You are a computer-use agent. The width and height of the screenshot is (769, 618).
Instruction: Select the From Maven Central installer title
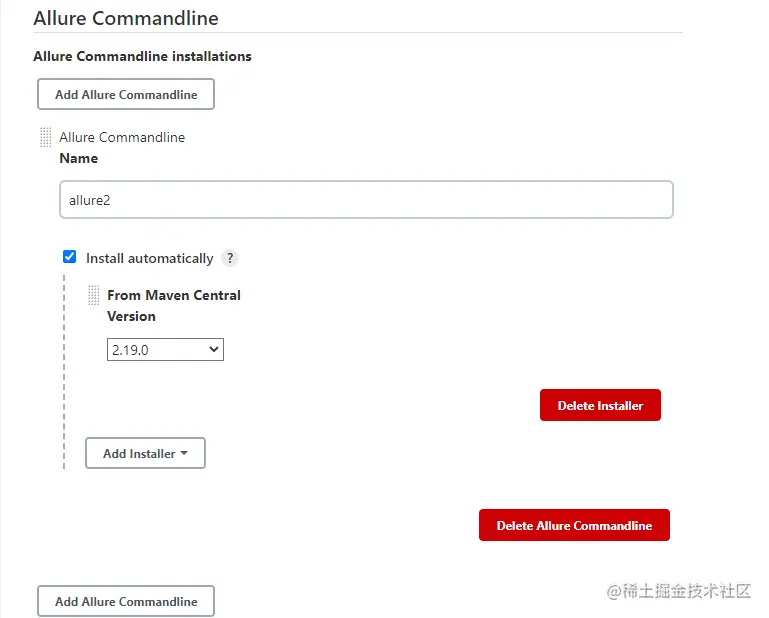pos(174,295)
